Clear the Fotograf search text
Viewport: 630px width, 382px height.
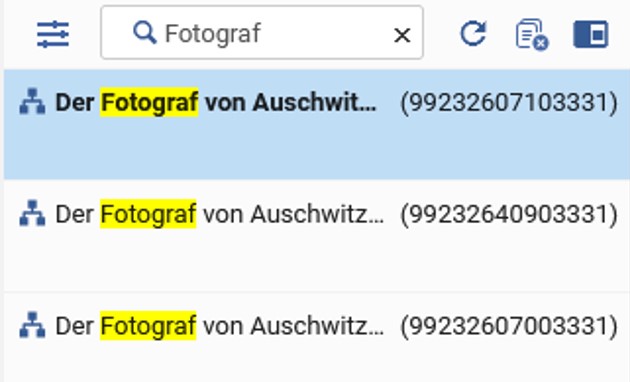(402, 35)
